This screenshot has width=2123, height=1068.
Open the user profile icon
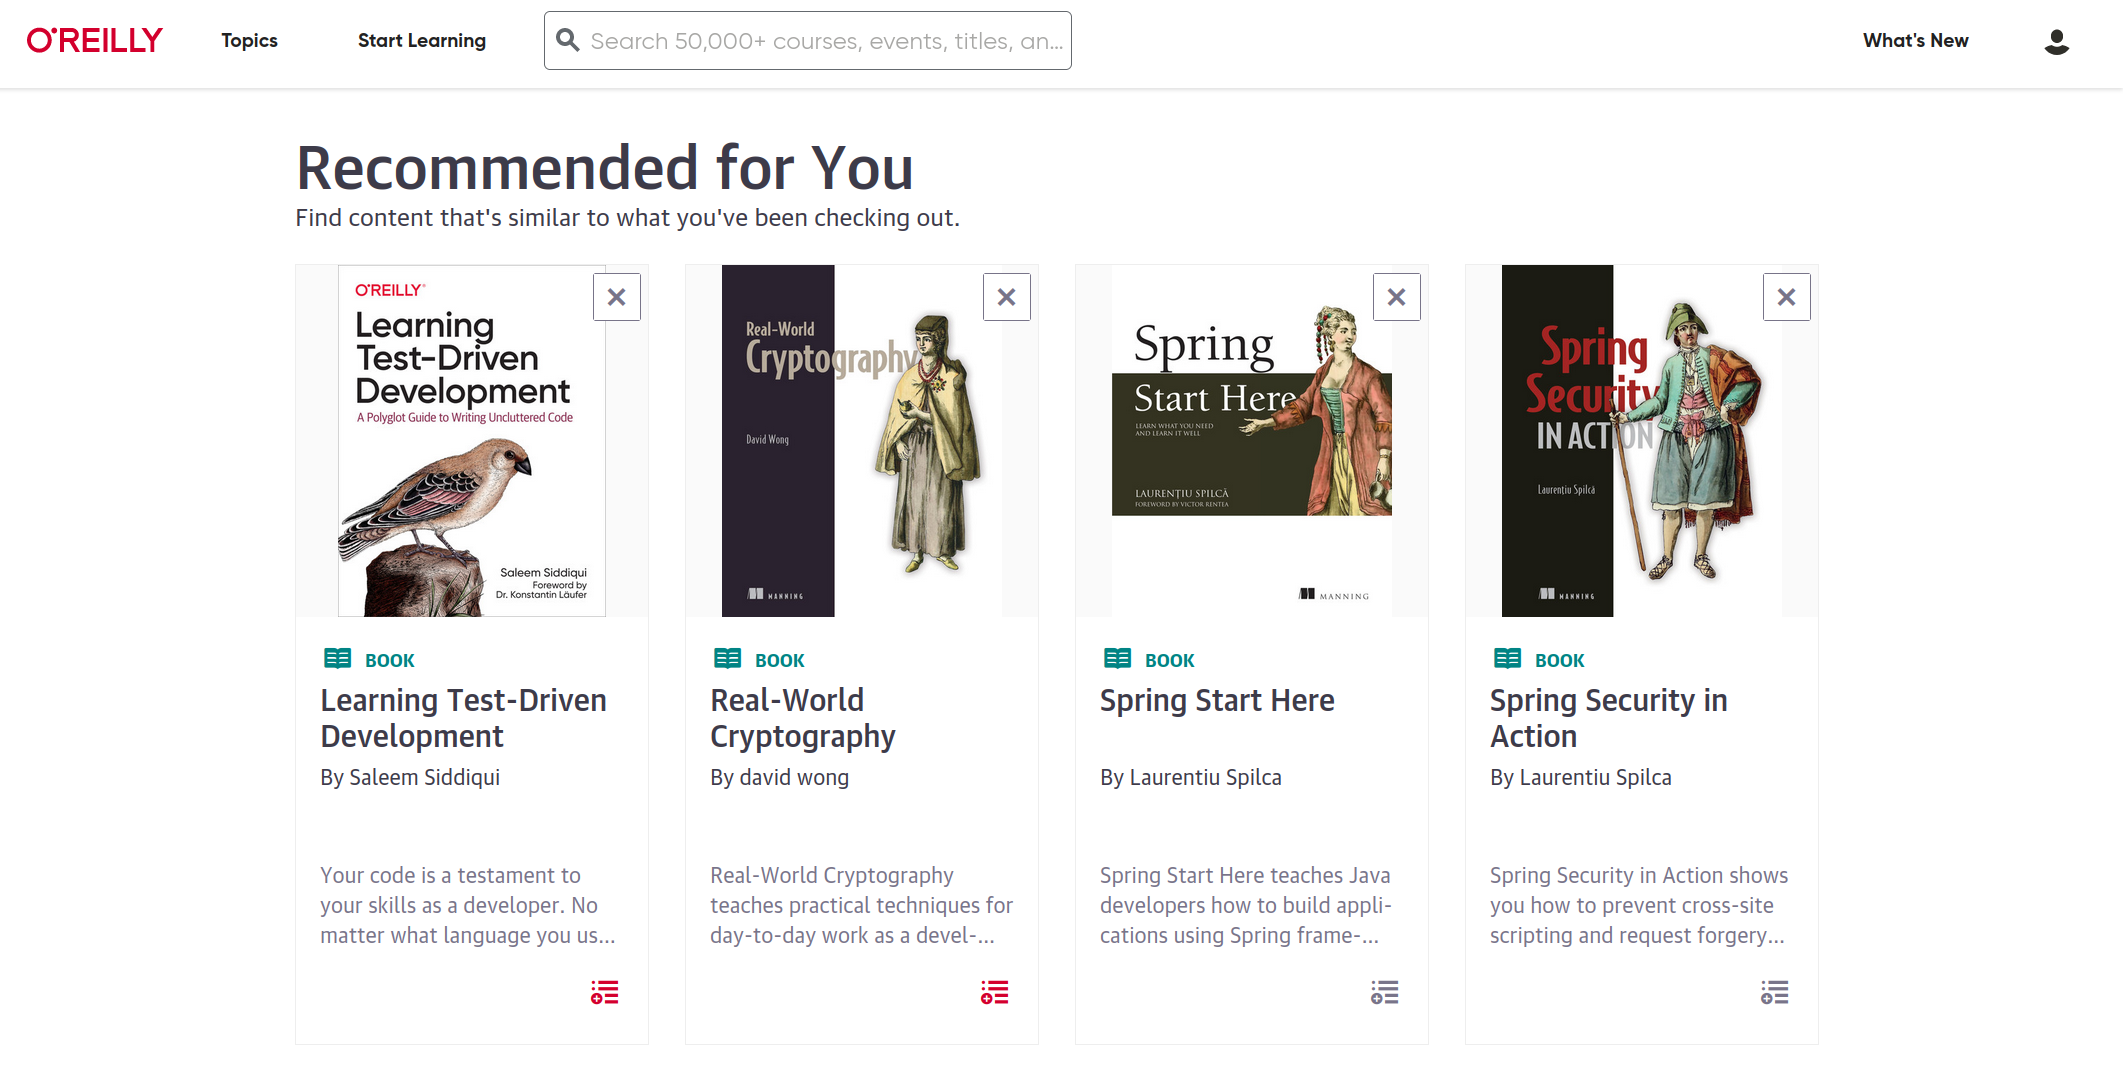coord(2056,41)
